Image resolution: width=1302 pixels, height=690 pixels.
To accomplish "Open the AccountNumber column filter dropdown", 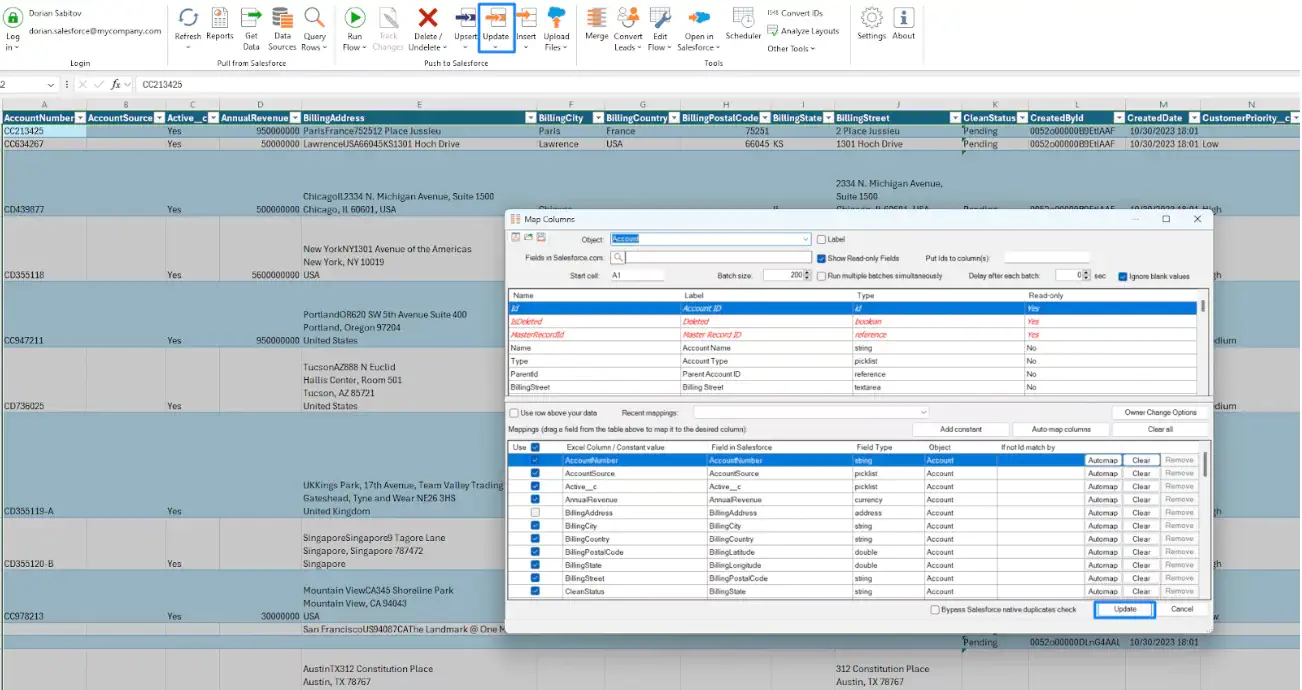I will click(80, 118).
